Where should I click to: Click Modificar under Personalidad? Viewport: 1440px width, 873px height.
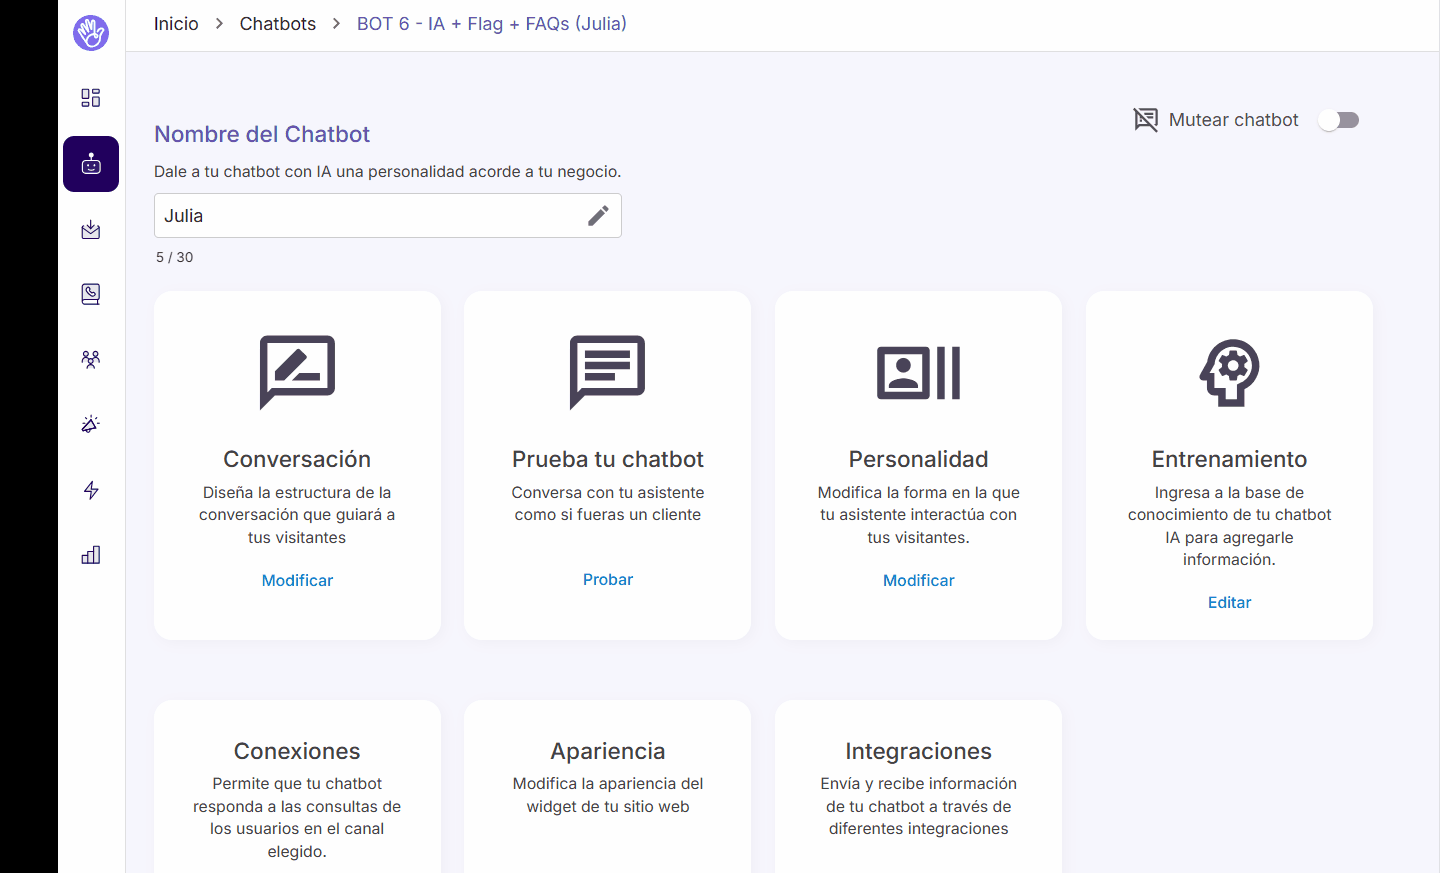919,580
